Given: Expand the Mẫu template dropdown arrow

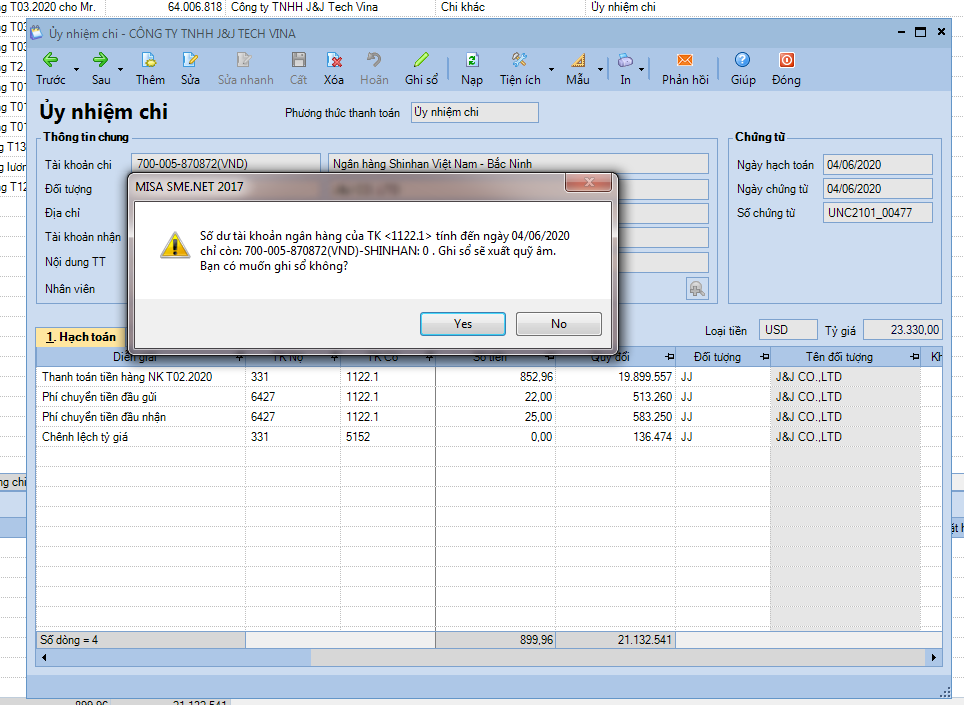Looking at the screenshot, I should pos(601,70).
